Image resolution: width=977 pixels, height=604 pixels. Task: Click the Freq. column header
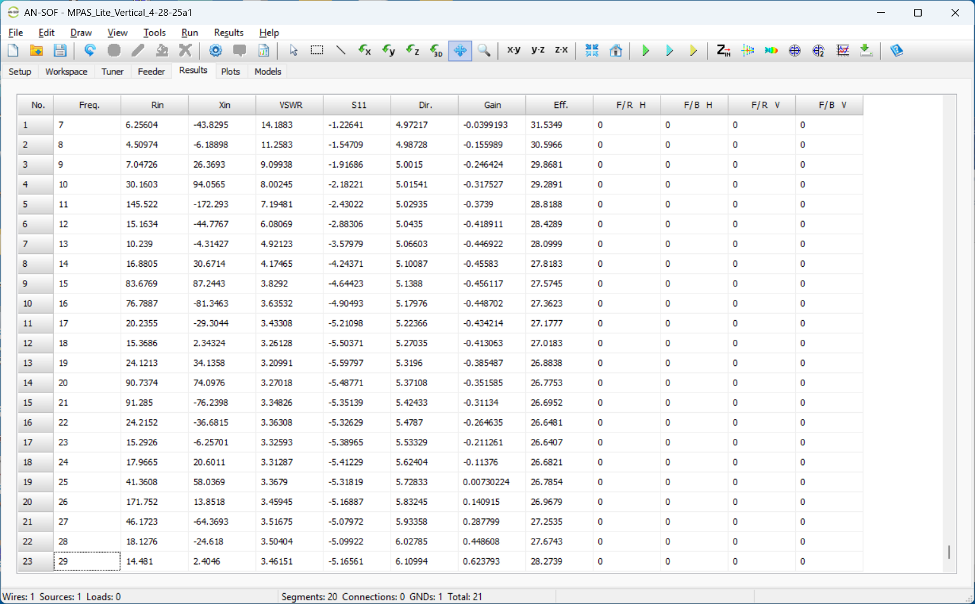coord(88,105)
